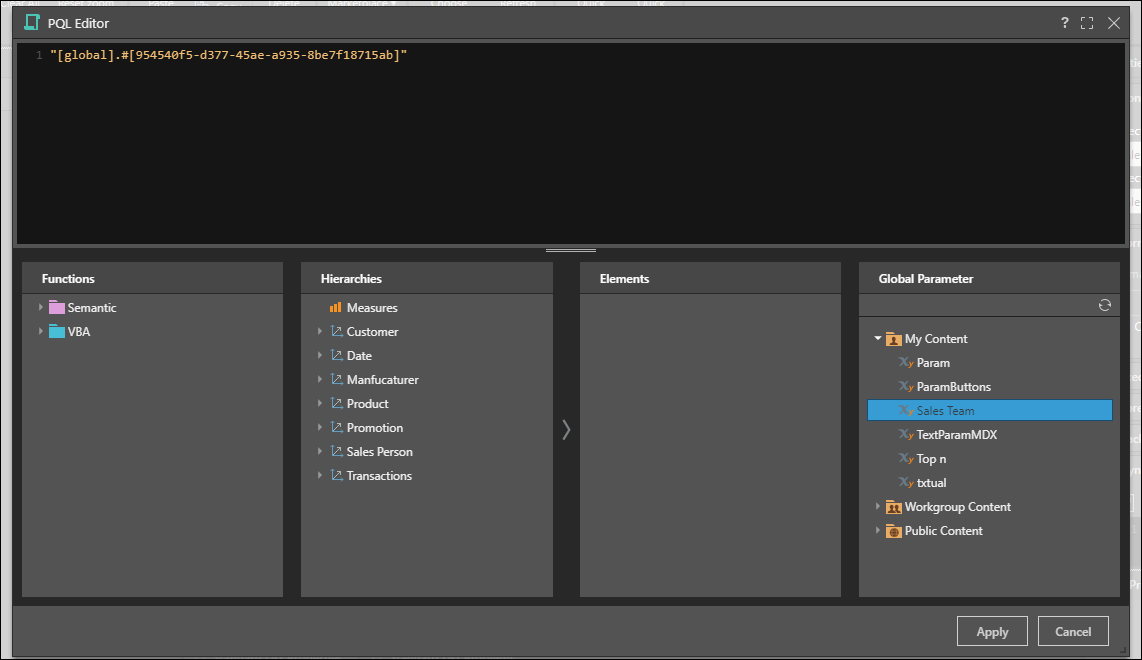Click the Apply button
This screenshot has height=660, width=1142.
pyautogui.click(x=991, y=631)
